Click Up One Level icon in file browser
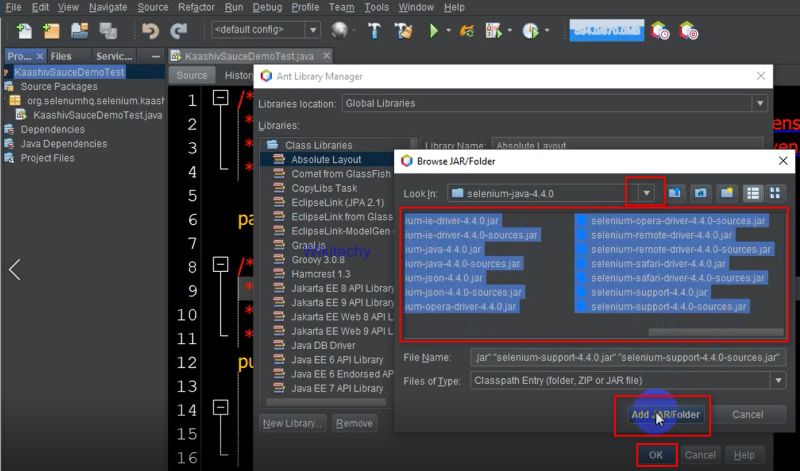 675,193
